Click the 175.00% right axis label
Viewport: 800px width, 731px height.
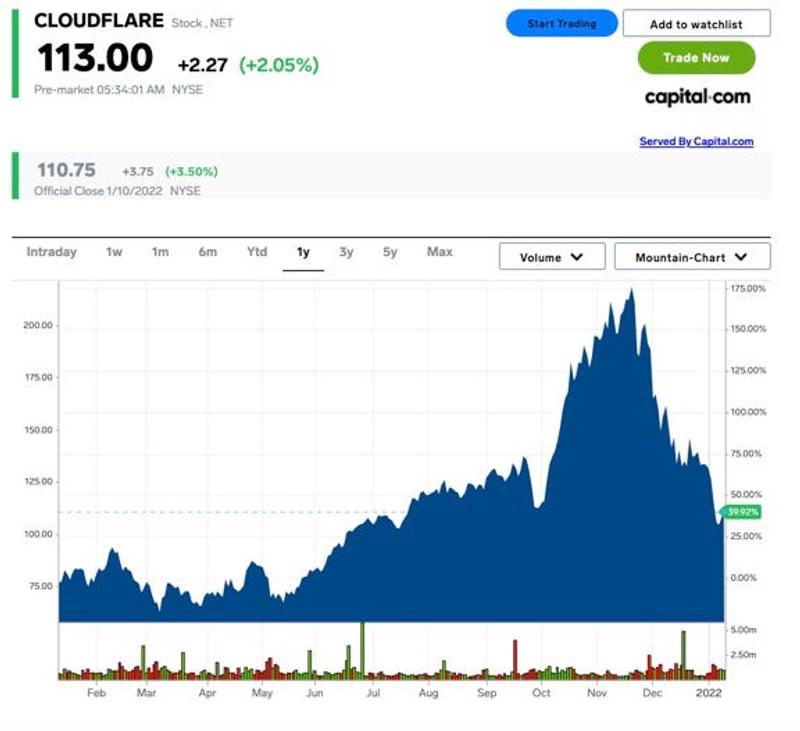[748, 289]
